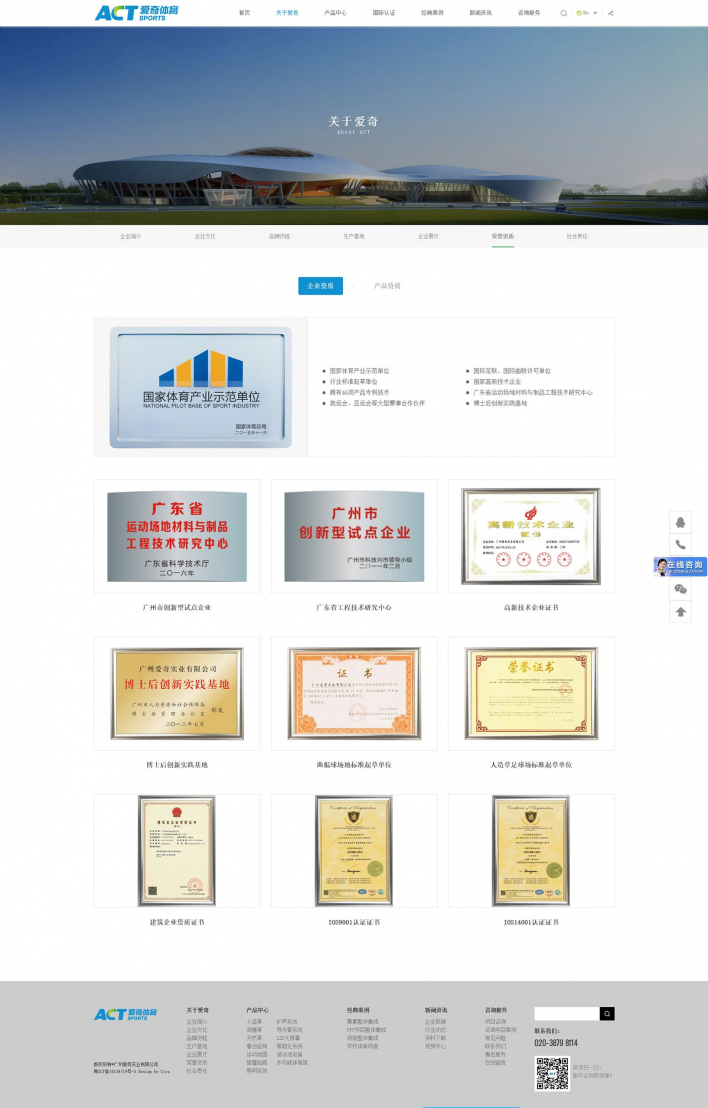The image size is (708, 1108).
Task: View the 博士后创新实践基地 plaque image
Action: click(x=177, y=693)
